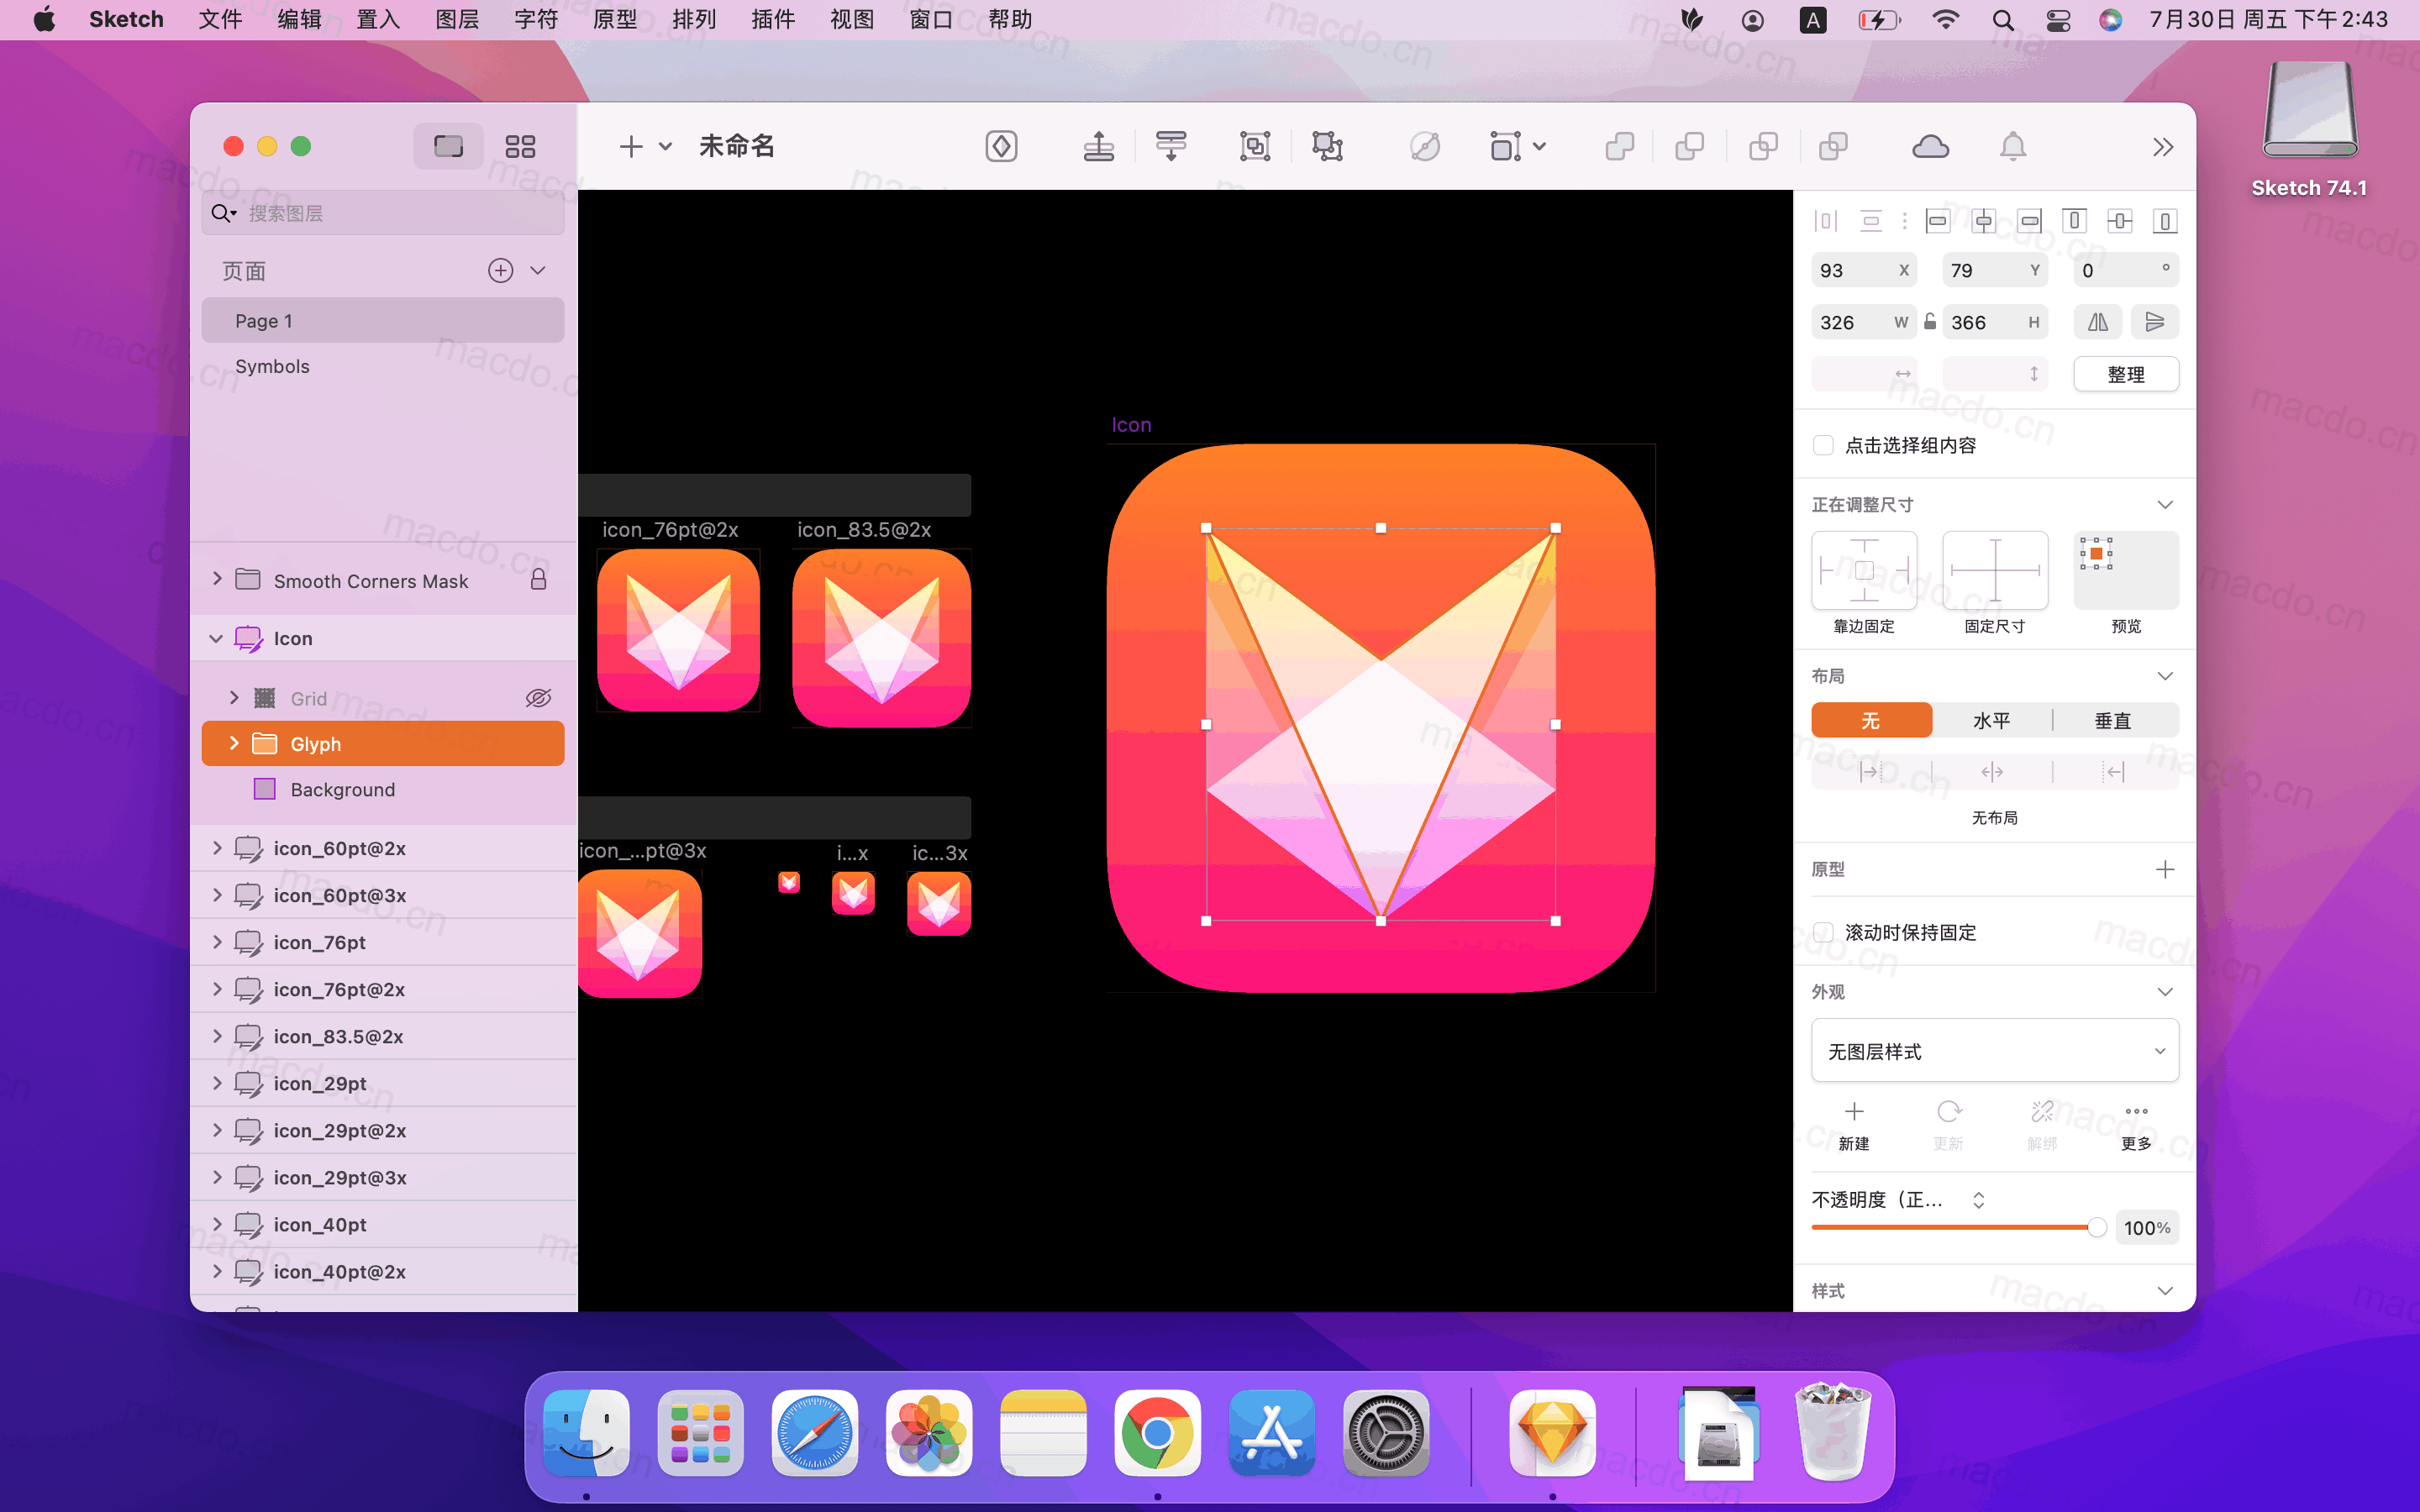This screenshot has height=1512, width=2420.
Task: Click the Intersect boolean operation icon
Action: (x=1763, y=147)
